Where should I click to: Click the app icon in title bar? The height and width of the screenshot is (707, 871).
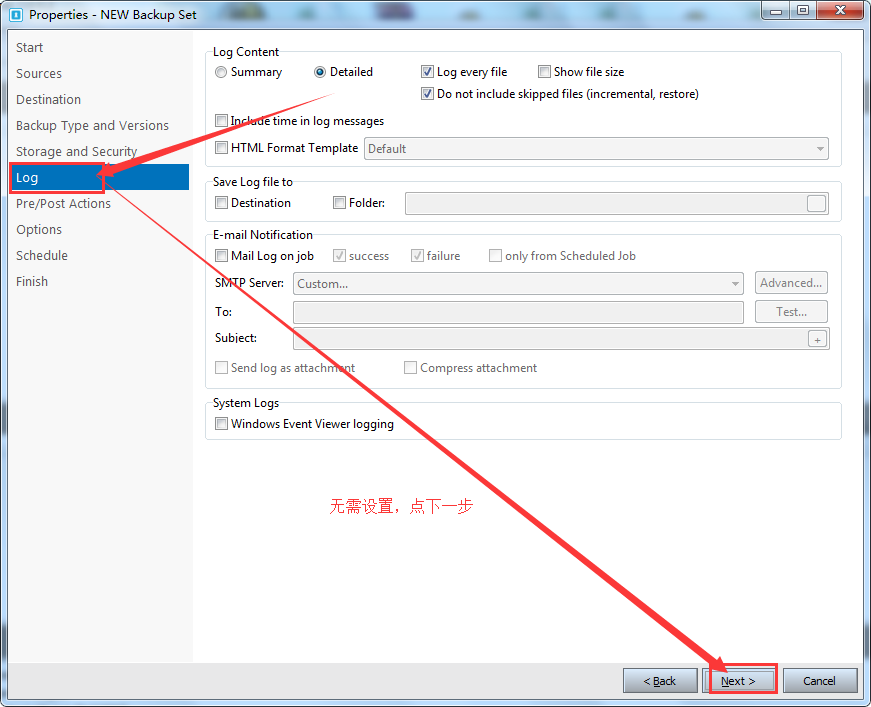[15, 15]
